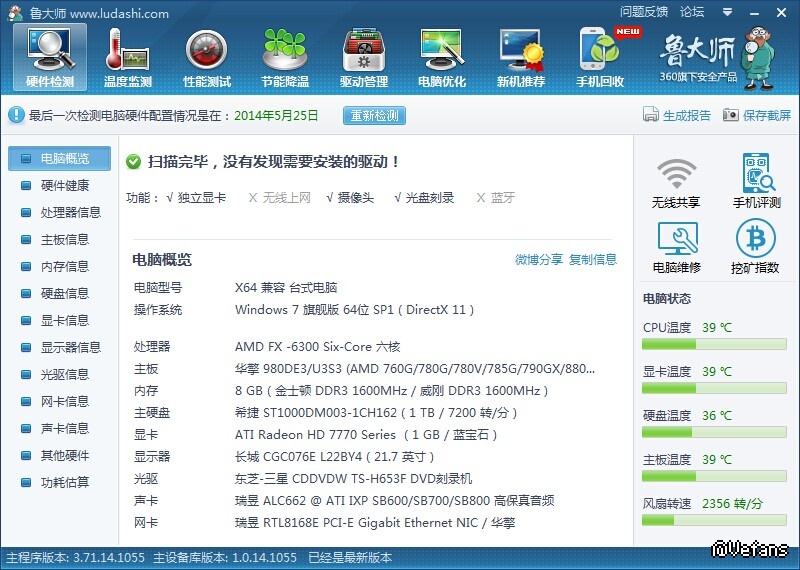Click the 长城 CGC076E L22BY4 monitor text
Viewport: 800px width, 570px height.
click(x=335, y=457)
